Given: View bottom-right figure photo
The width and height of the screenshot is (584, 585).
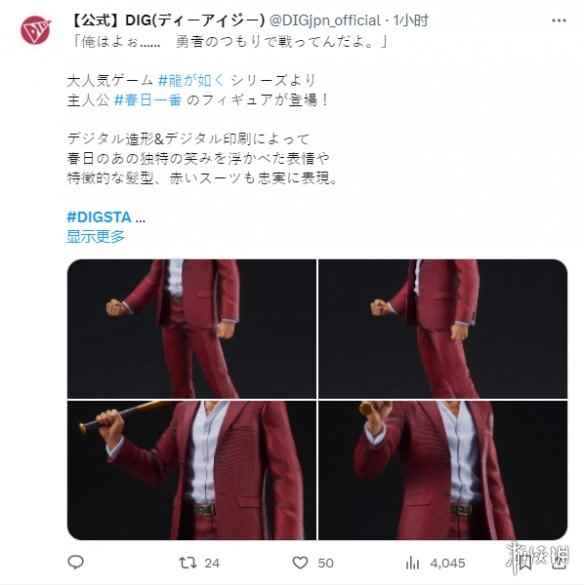Looking at the screenshot, I should [443, 470].
